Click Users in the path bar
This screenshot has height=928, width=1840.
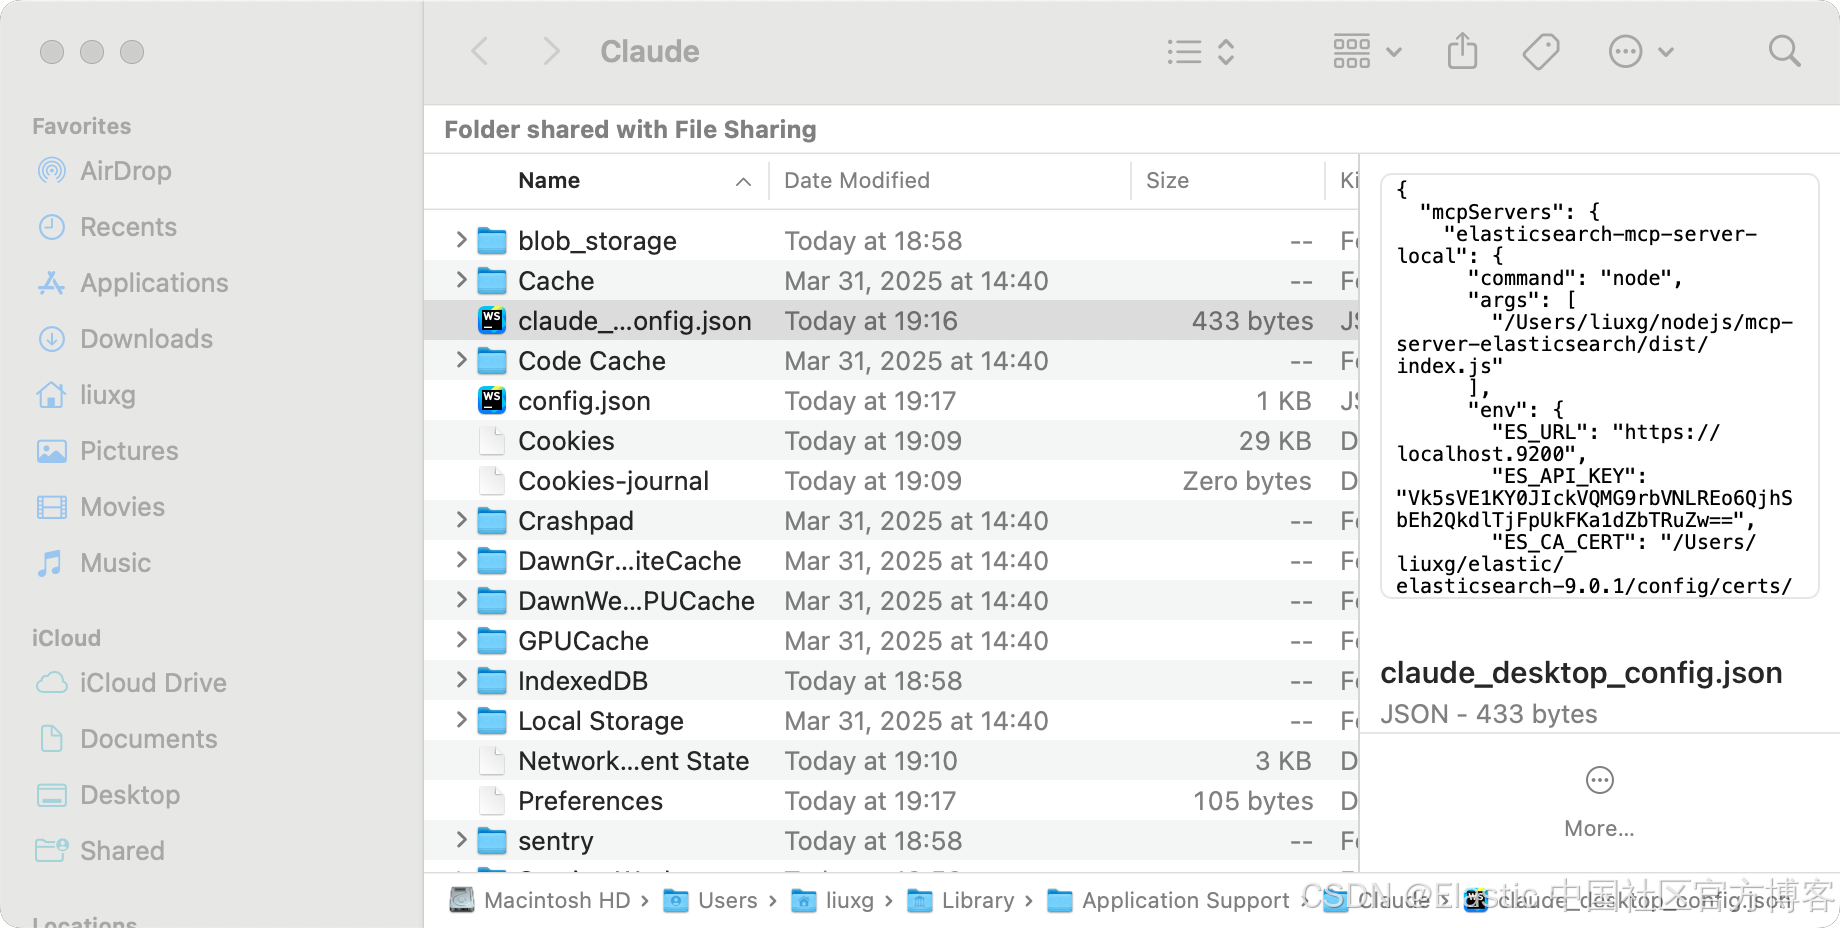pyautogui.click(x=710, y=900)
